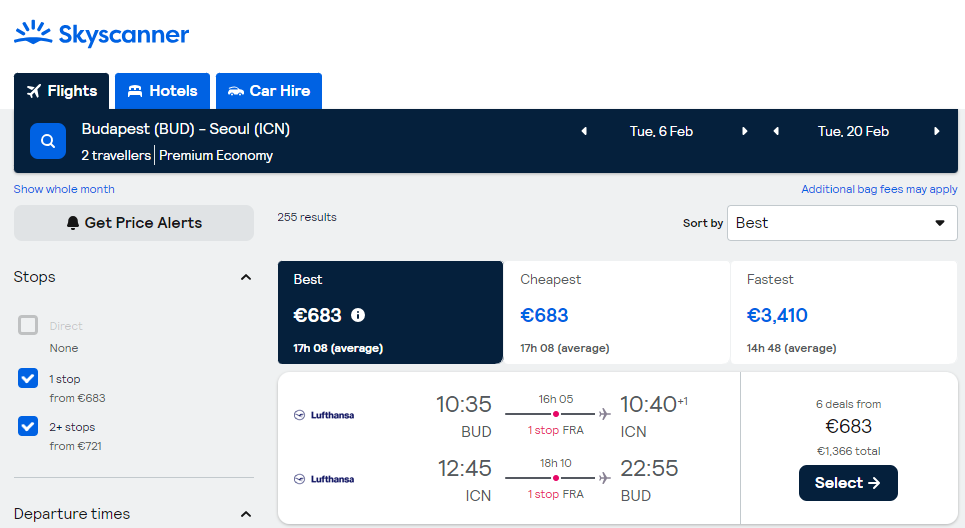
Task: Click bell icon in Get Price Alerts
Action: (73, 223)
